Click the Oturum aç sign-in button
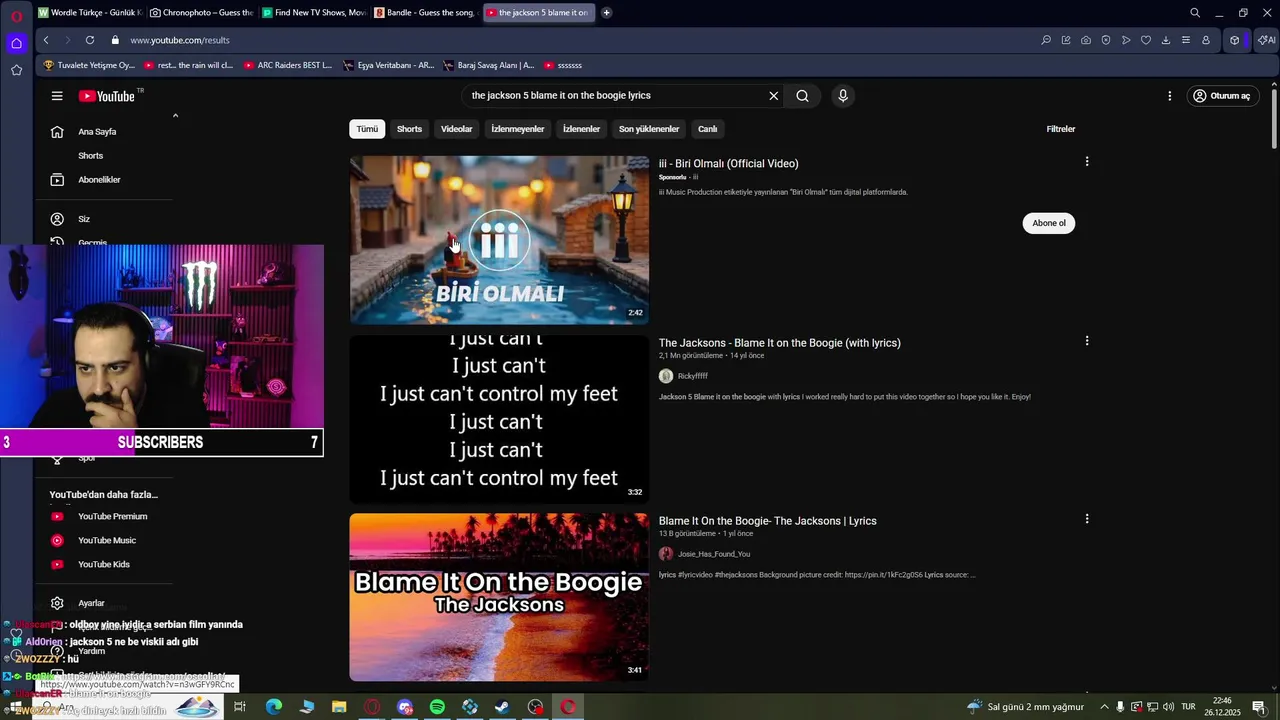Image resolution: width=1280 pixels, height=720 pixels. pos(1221,96)
